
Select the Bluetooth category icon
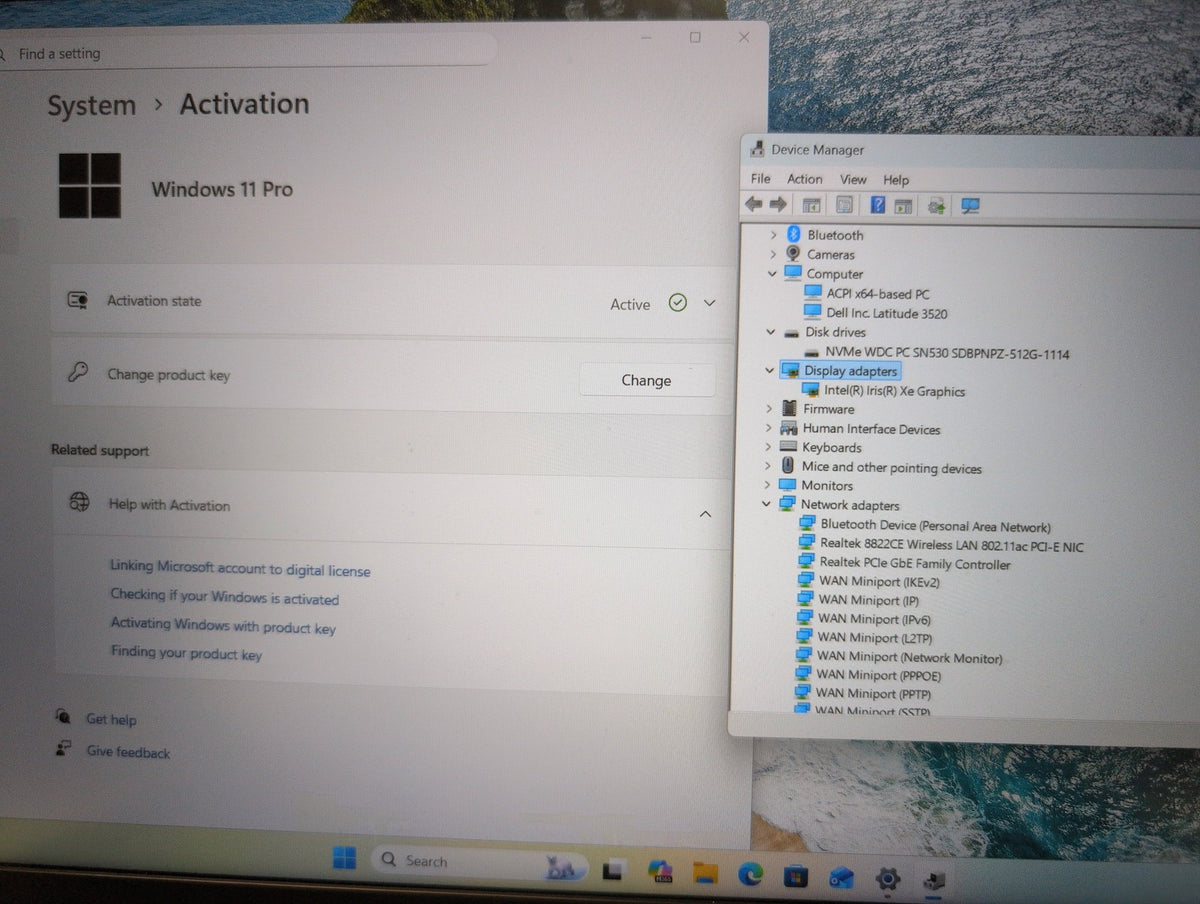point(794,235)
